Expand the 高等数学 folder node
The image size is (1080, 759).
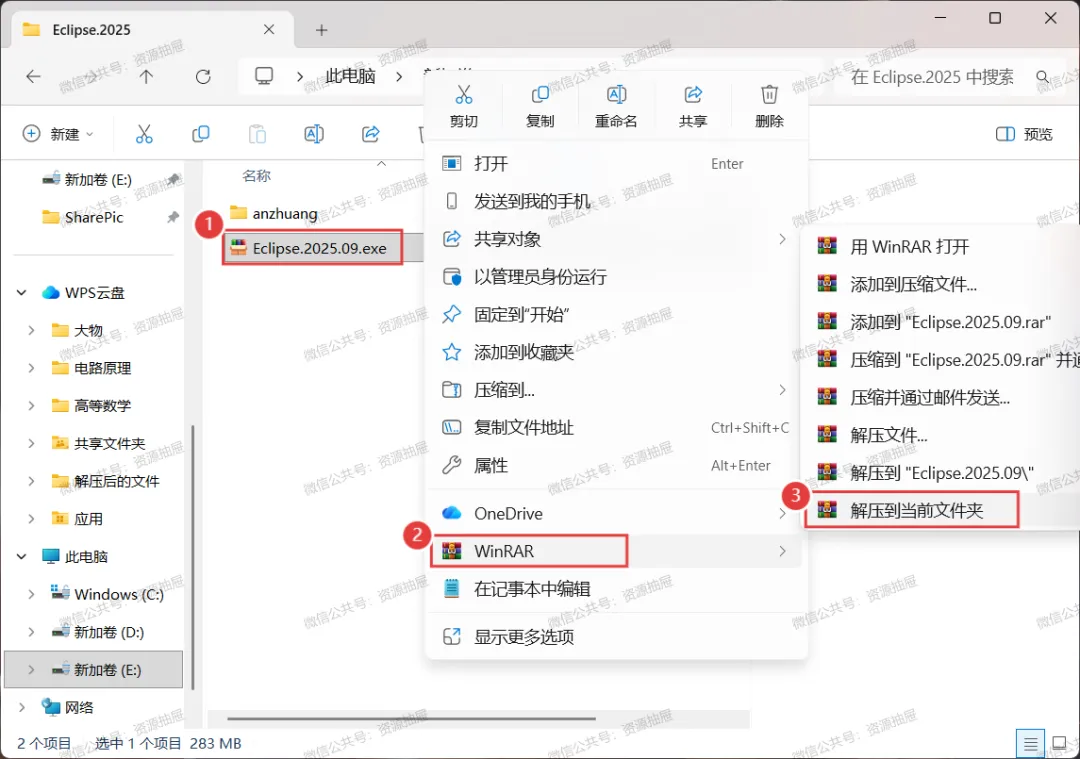tap(31, 406)
